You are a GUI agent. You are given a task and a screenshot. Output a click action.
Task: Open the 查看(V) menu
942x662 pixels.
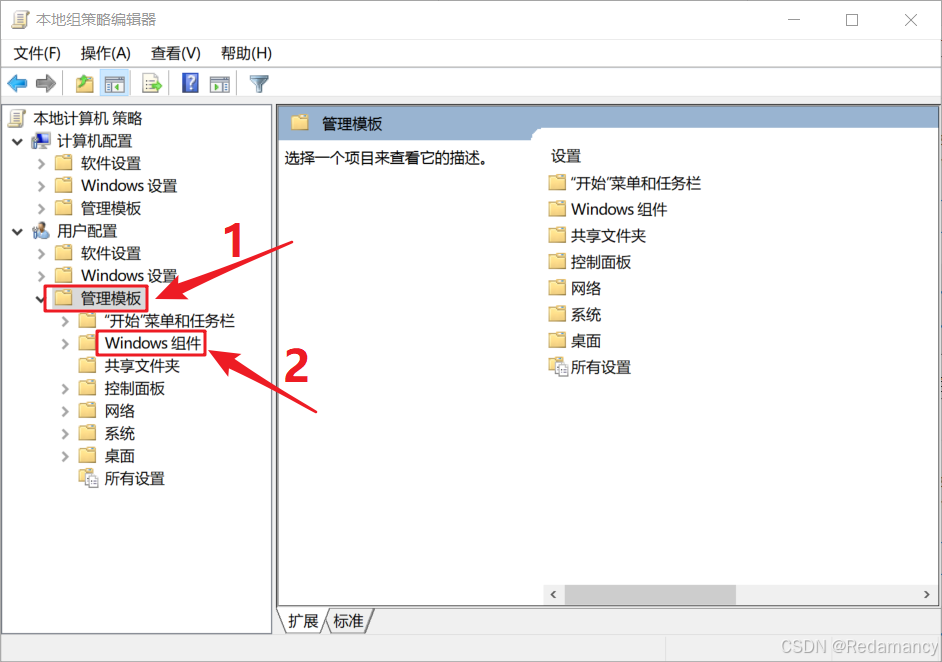tap(175, 53)
